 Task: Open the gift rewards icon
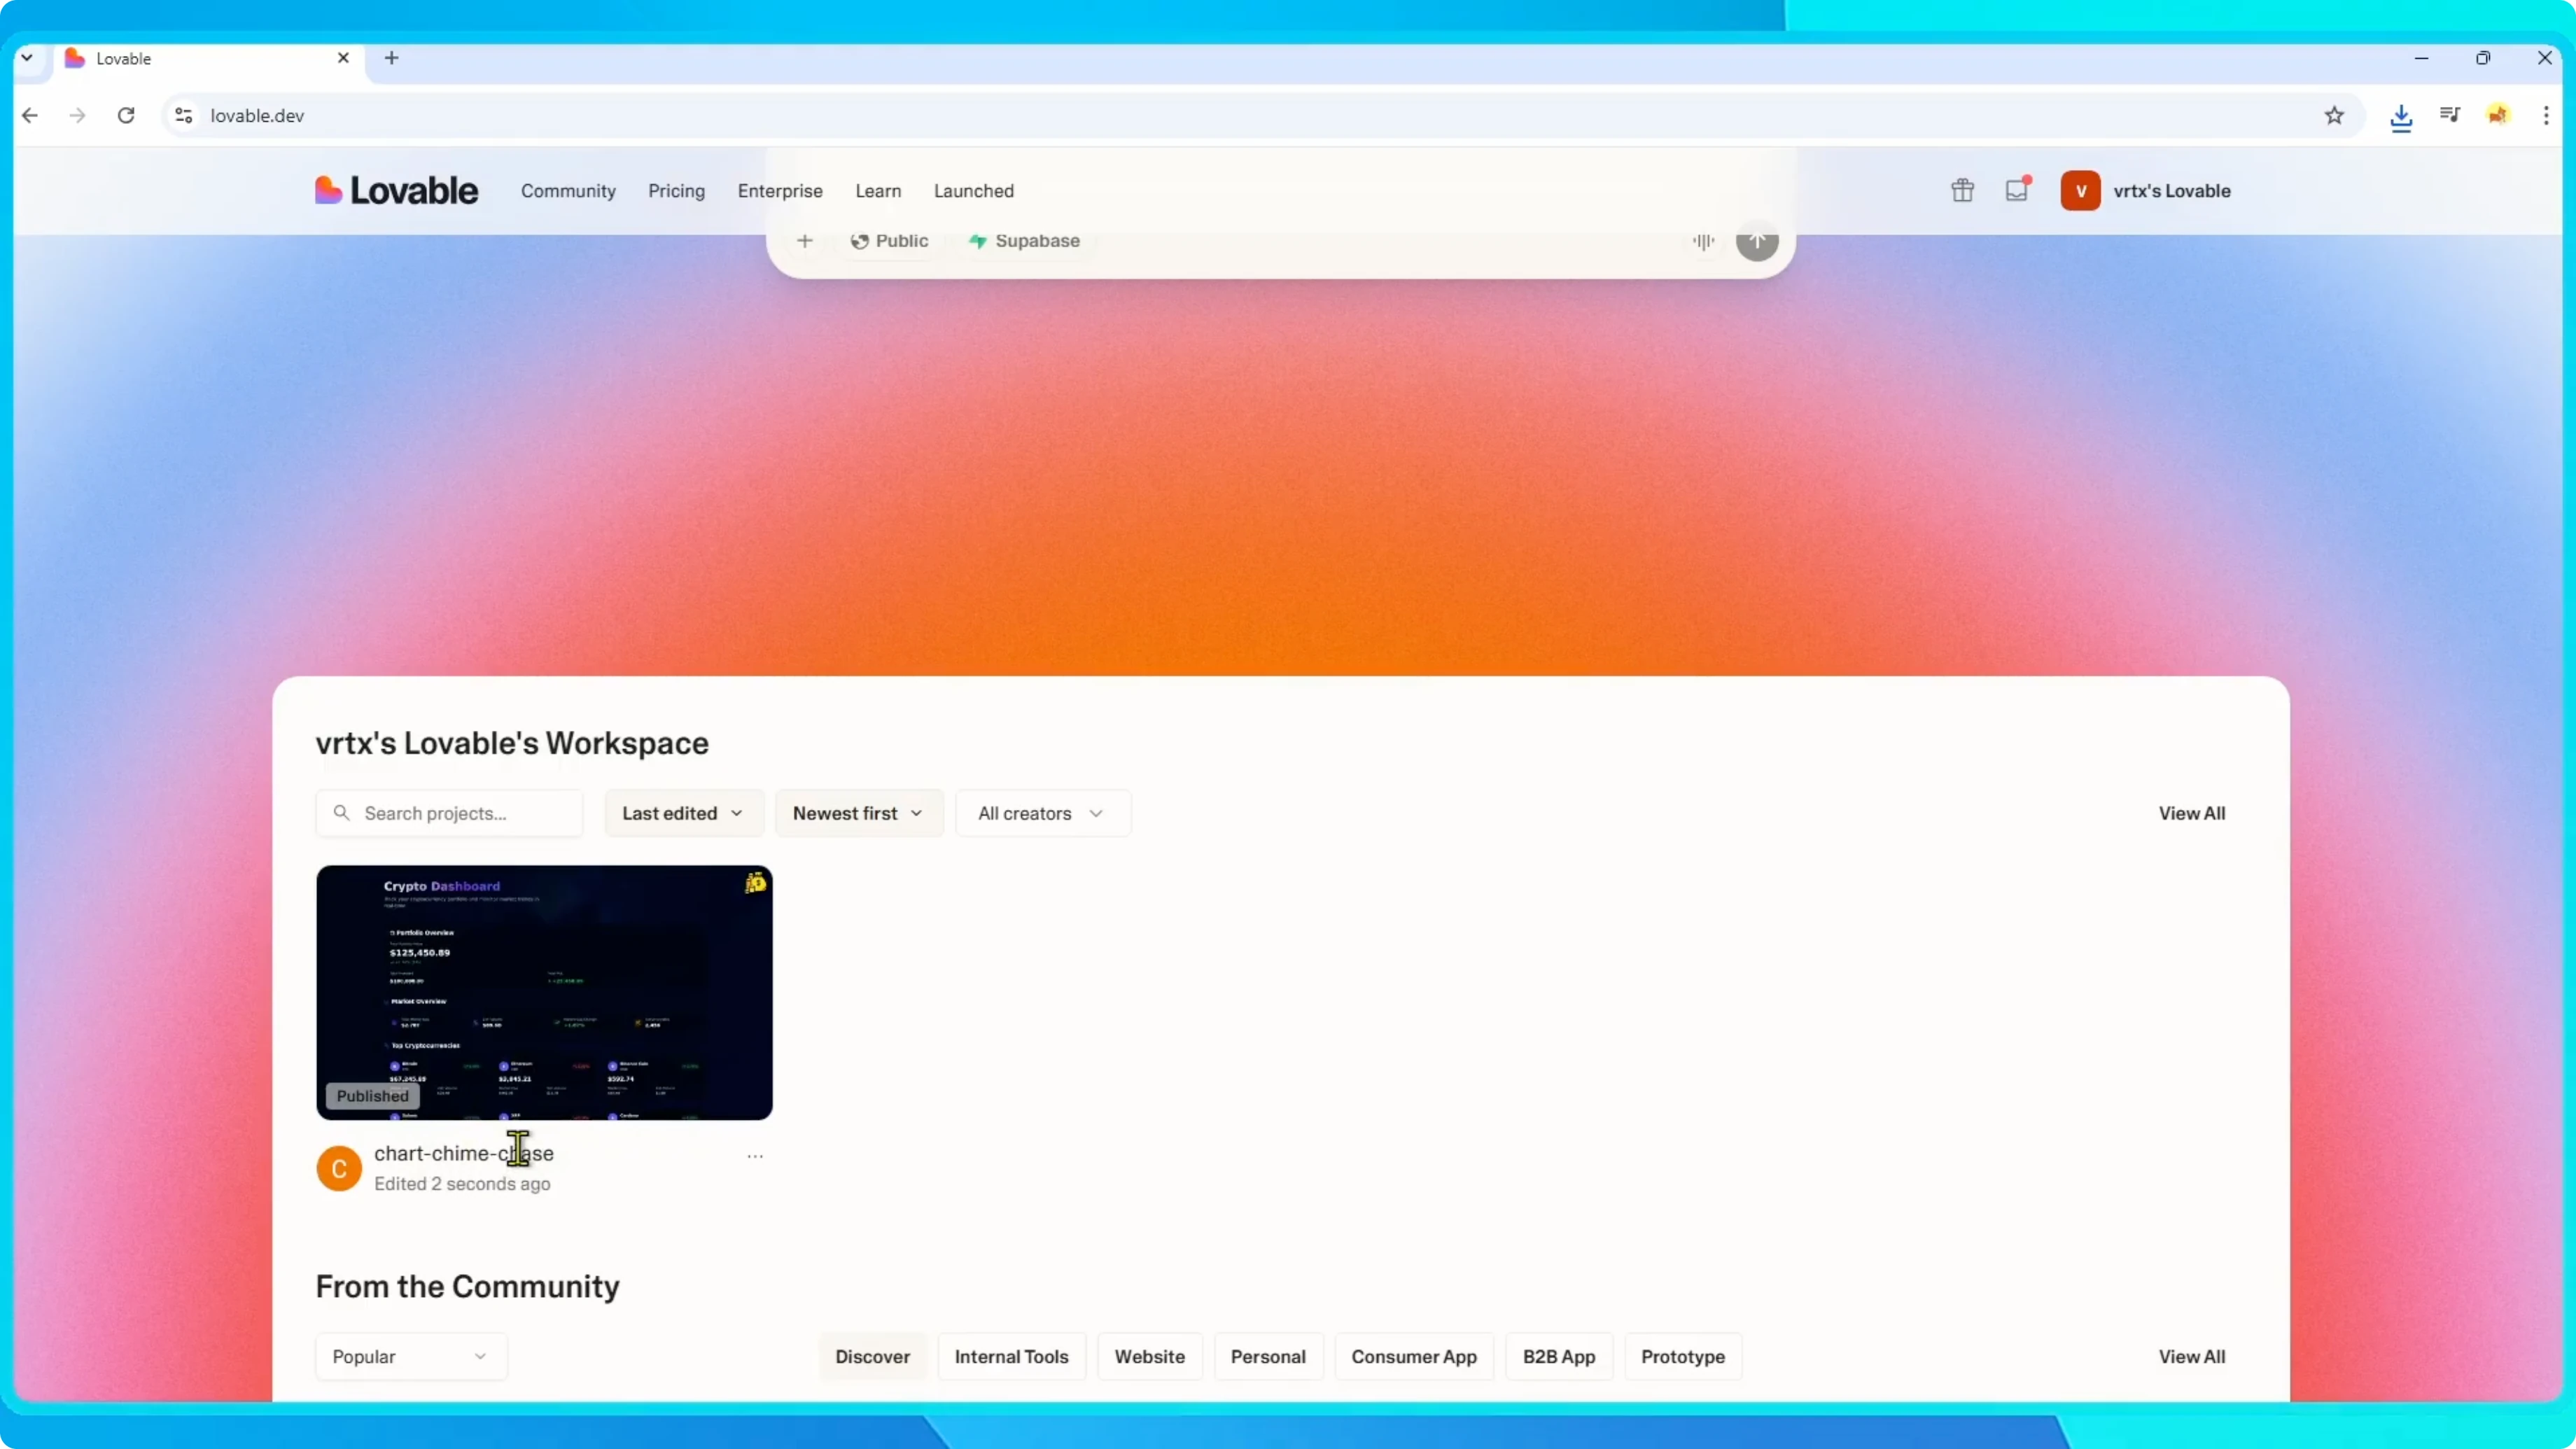click(x=1962, y=190)
